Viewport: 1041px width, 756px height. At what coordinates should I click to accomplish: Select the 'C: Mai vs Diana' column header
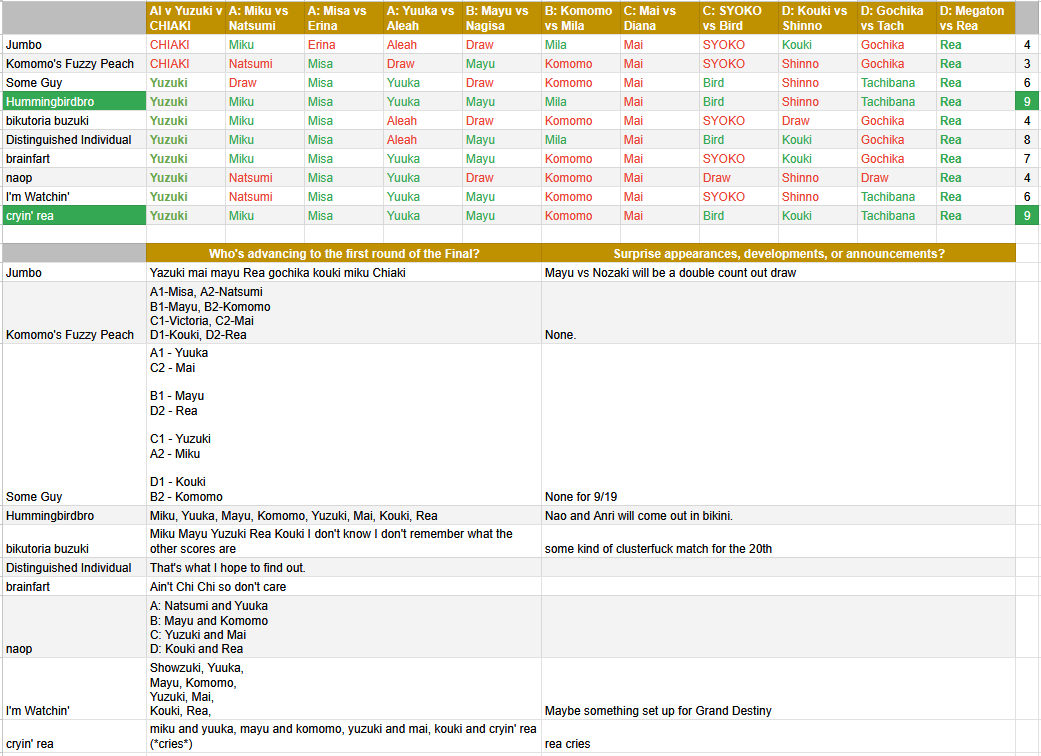pyautogui.click(x=659, y=18)
